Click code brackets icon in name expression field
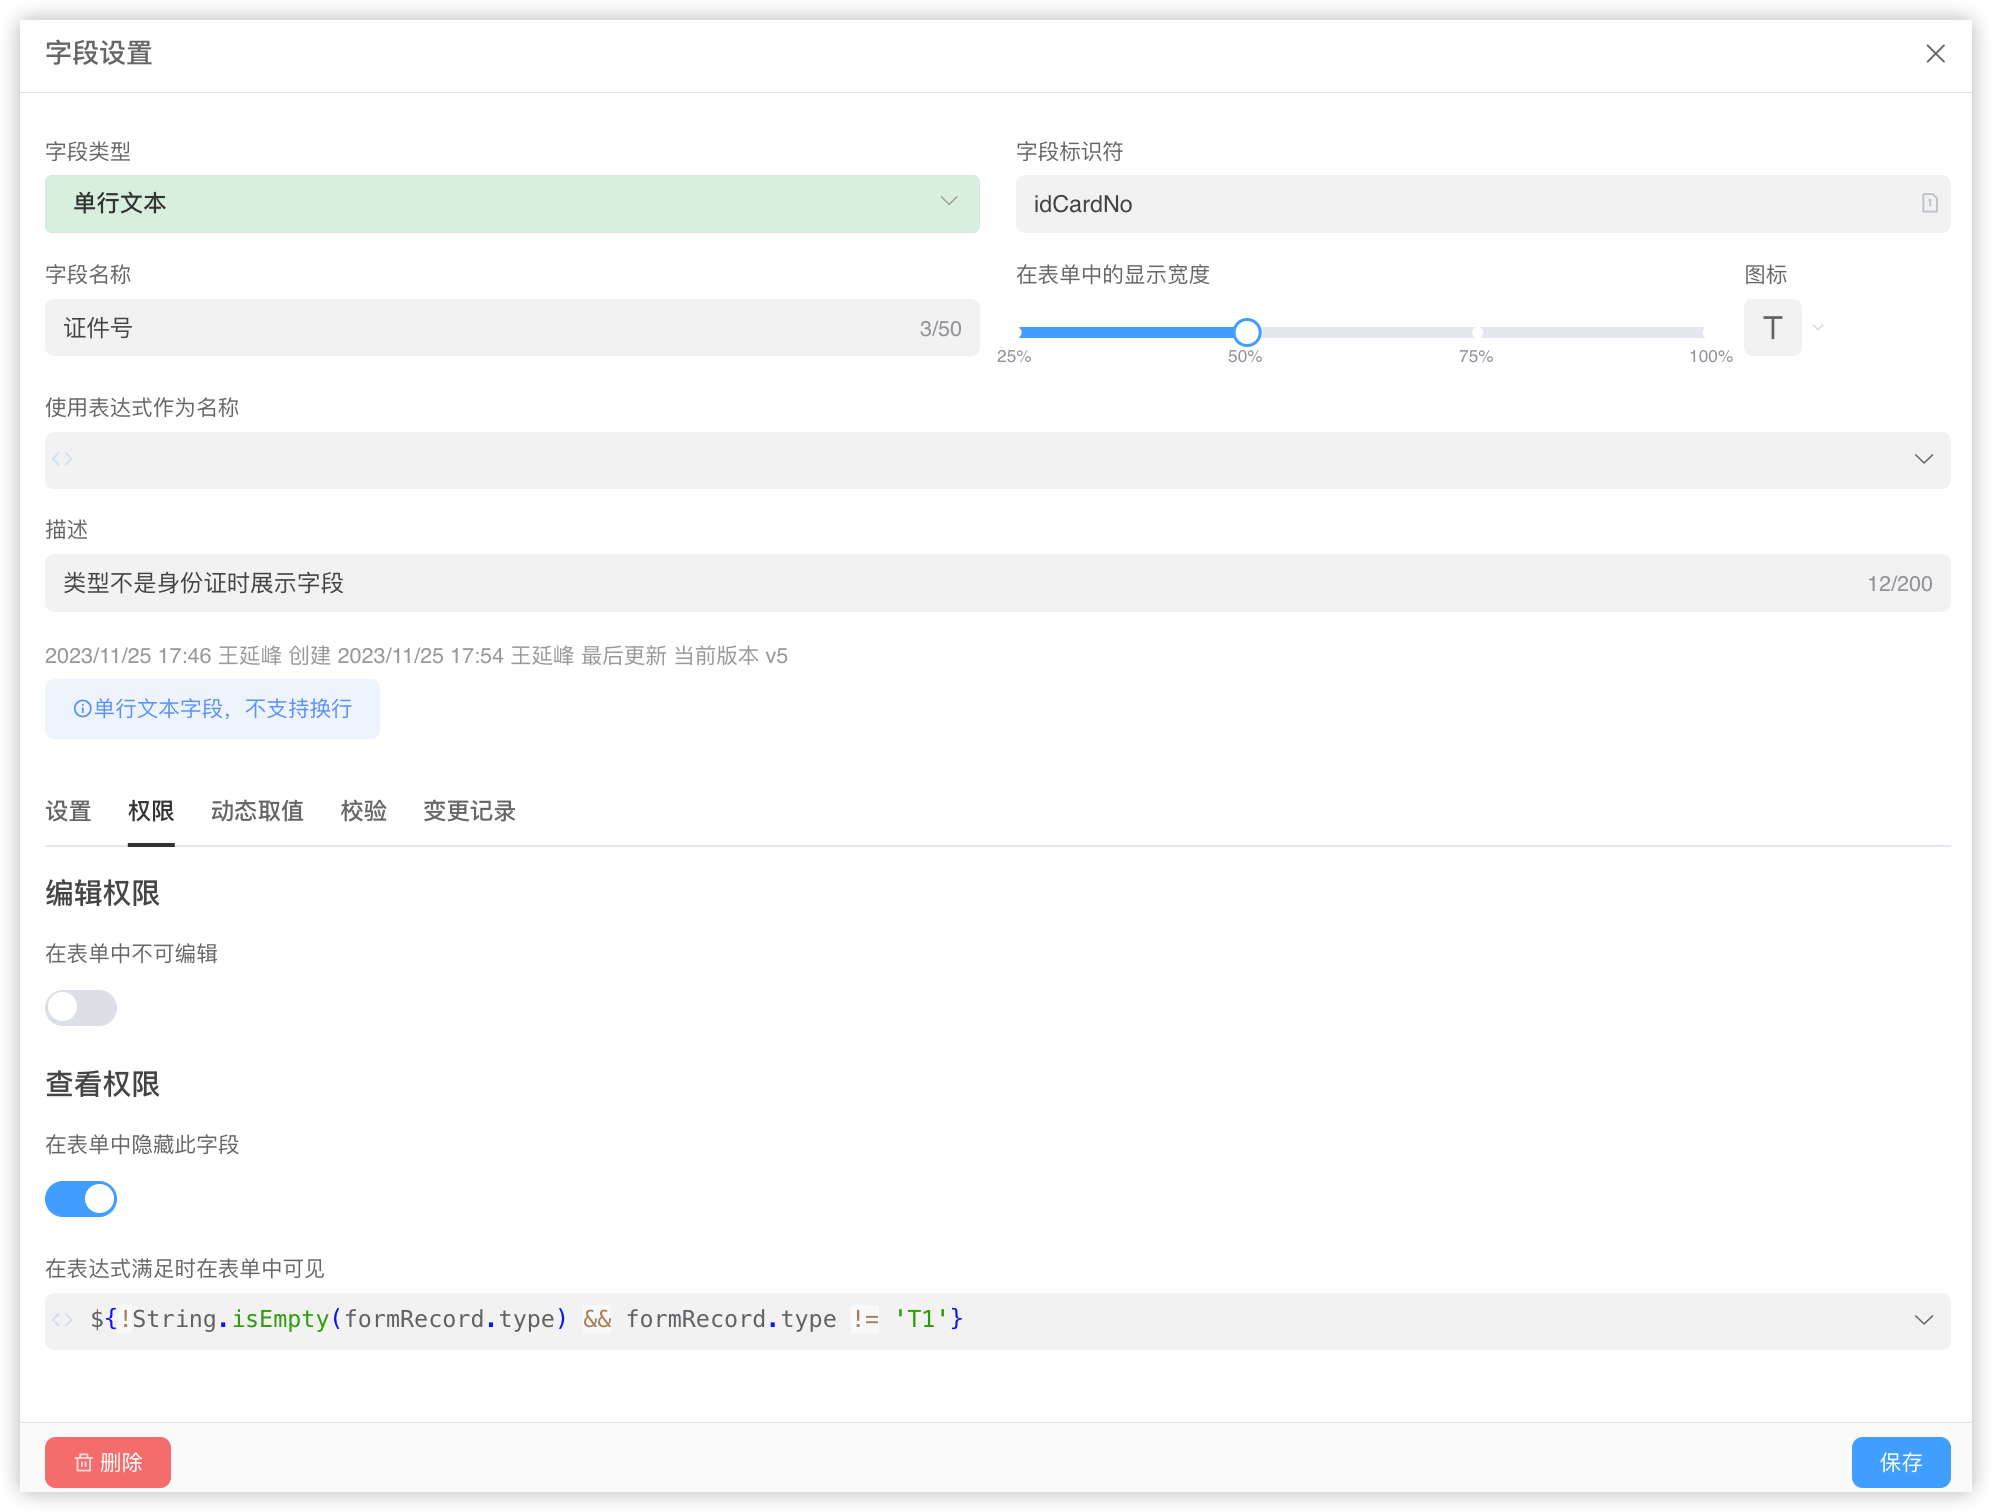This screenshot has width=1992, height=1512. click(x=63, y=459)
